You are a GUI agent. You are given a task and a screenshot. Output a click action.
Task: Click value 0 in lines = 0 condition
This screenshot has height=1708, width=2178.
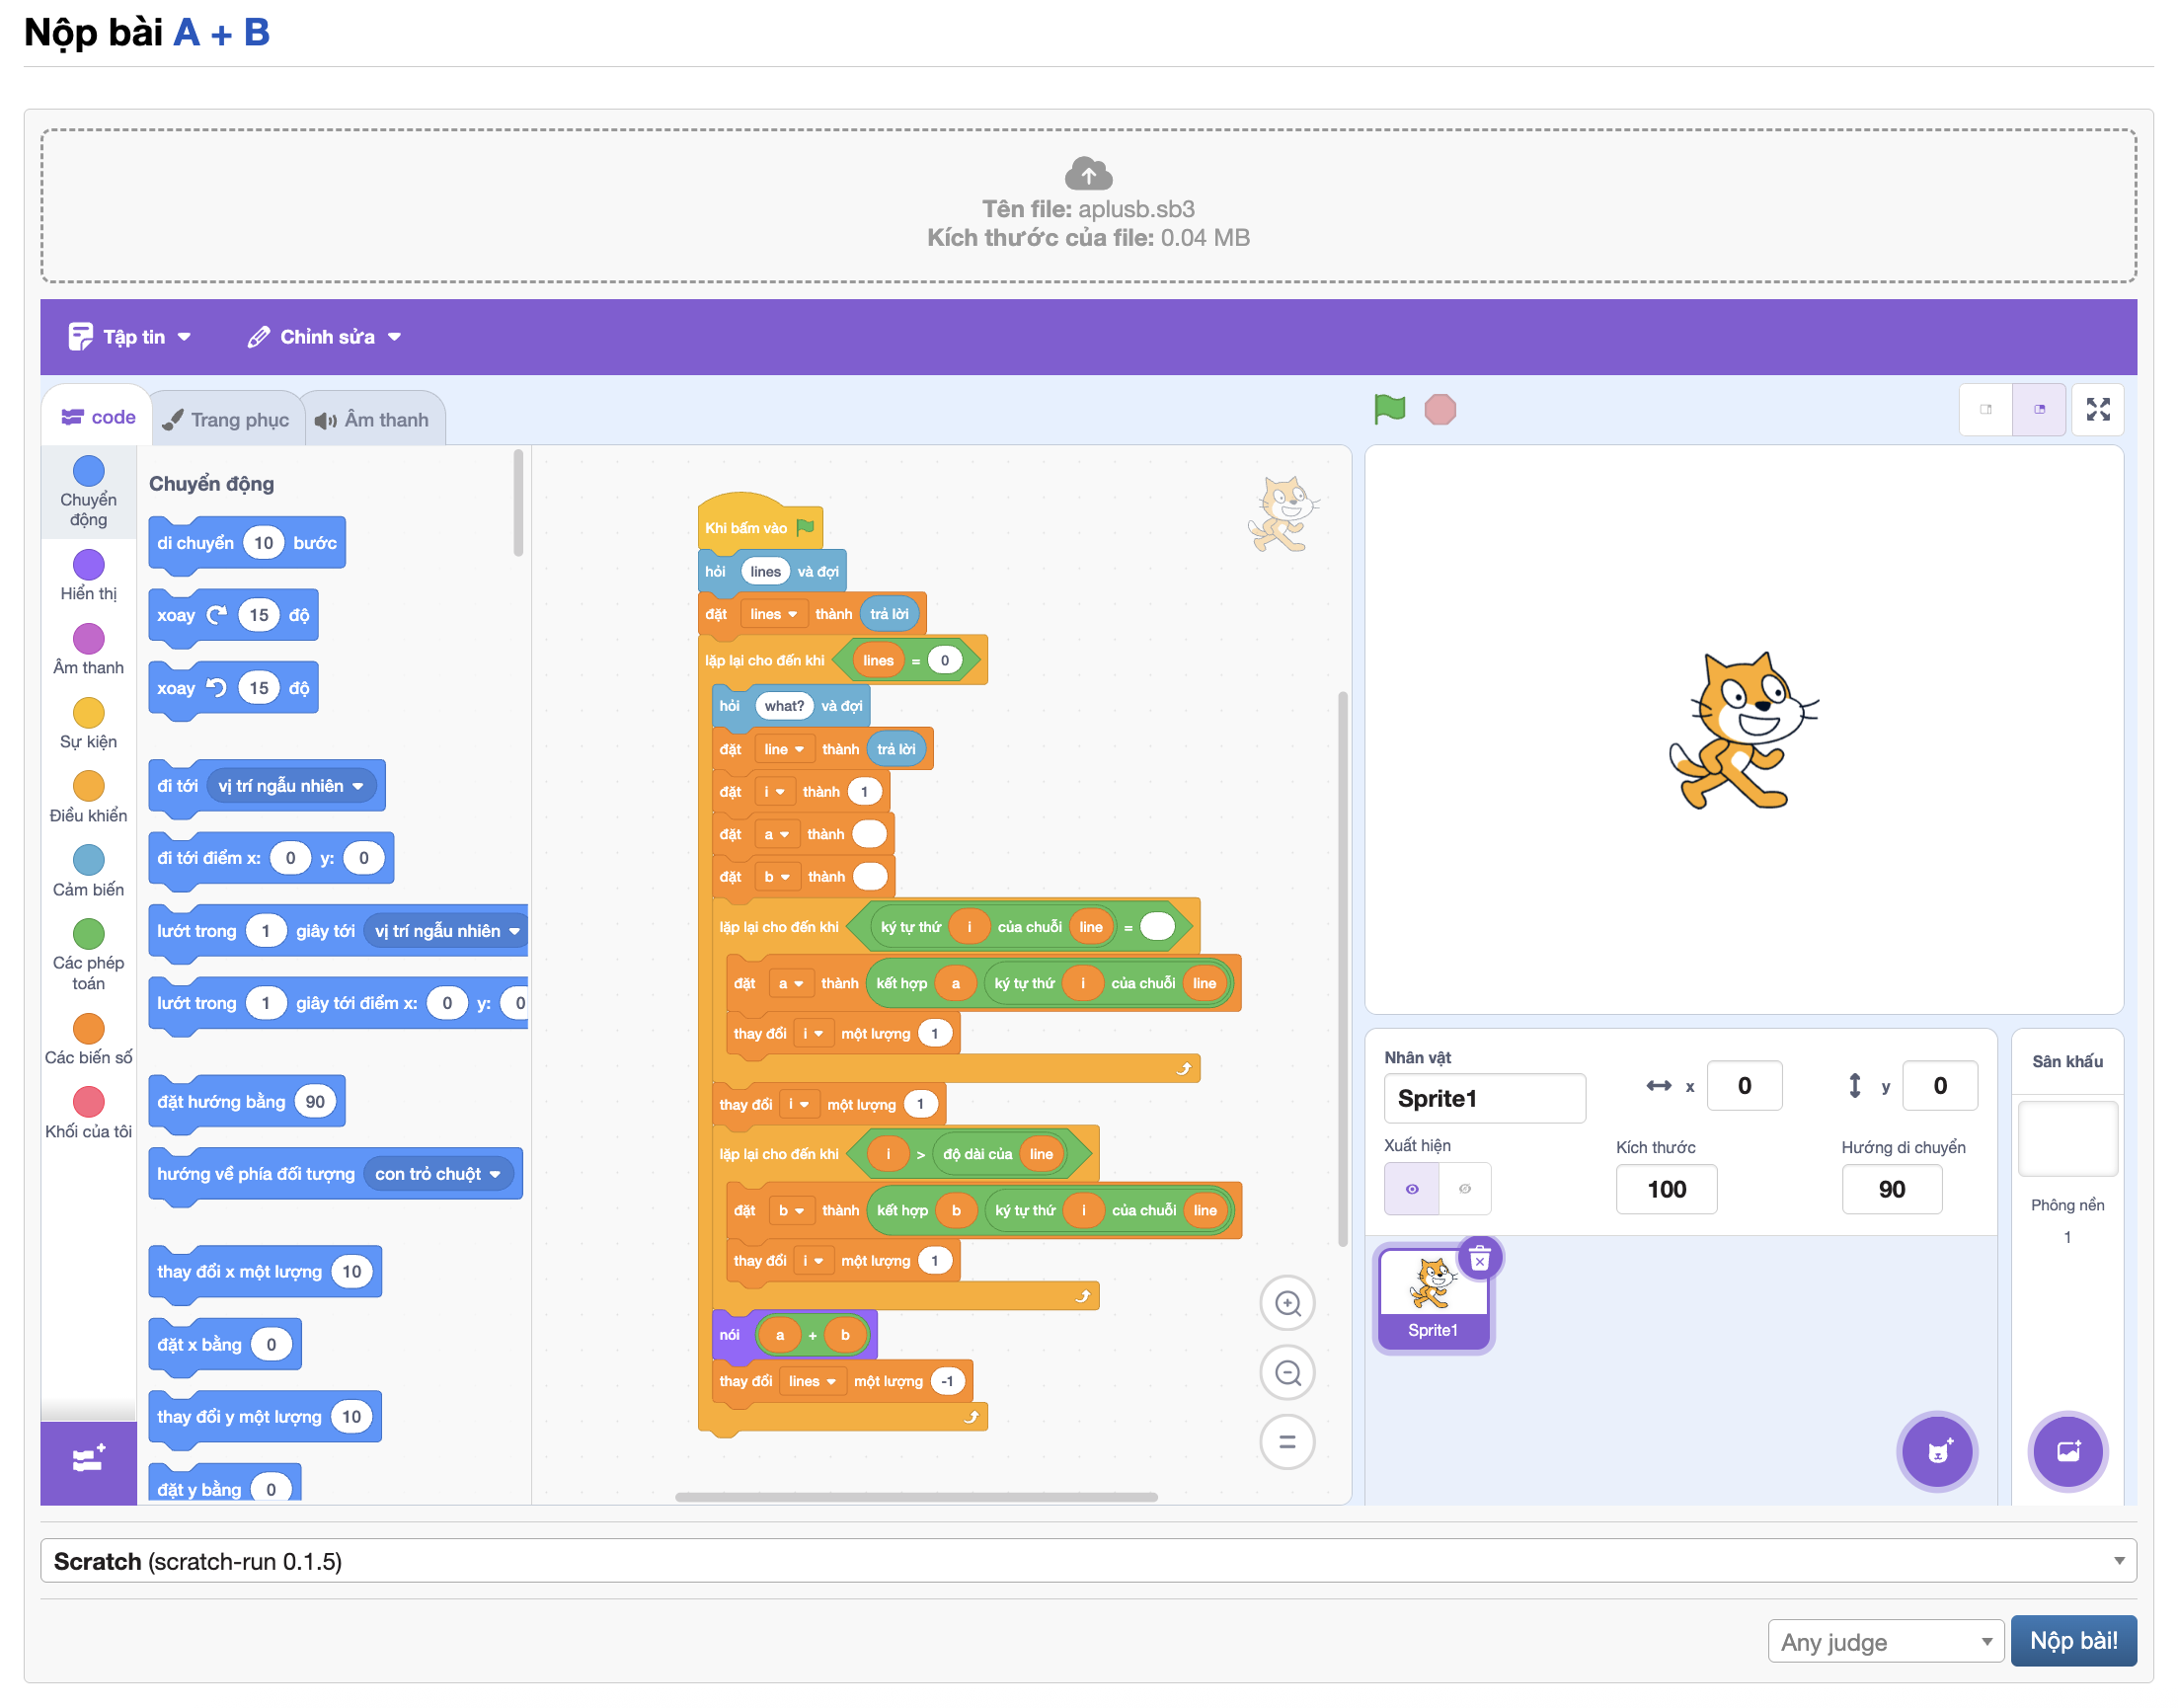[944, 661]
